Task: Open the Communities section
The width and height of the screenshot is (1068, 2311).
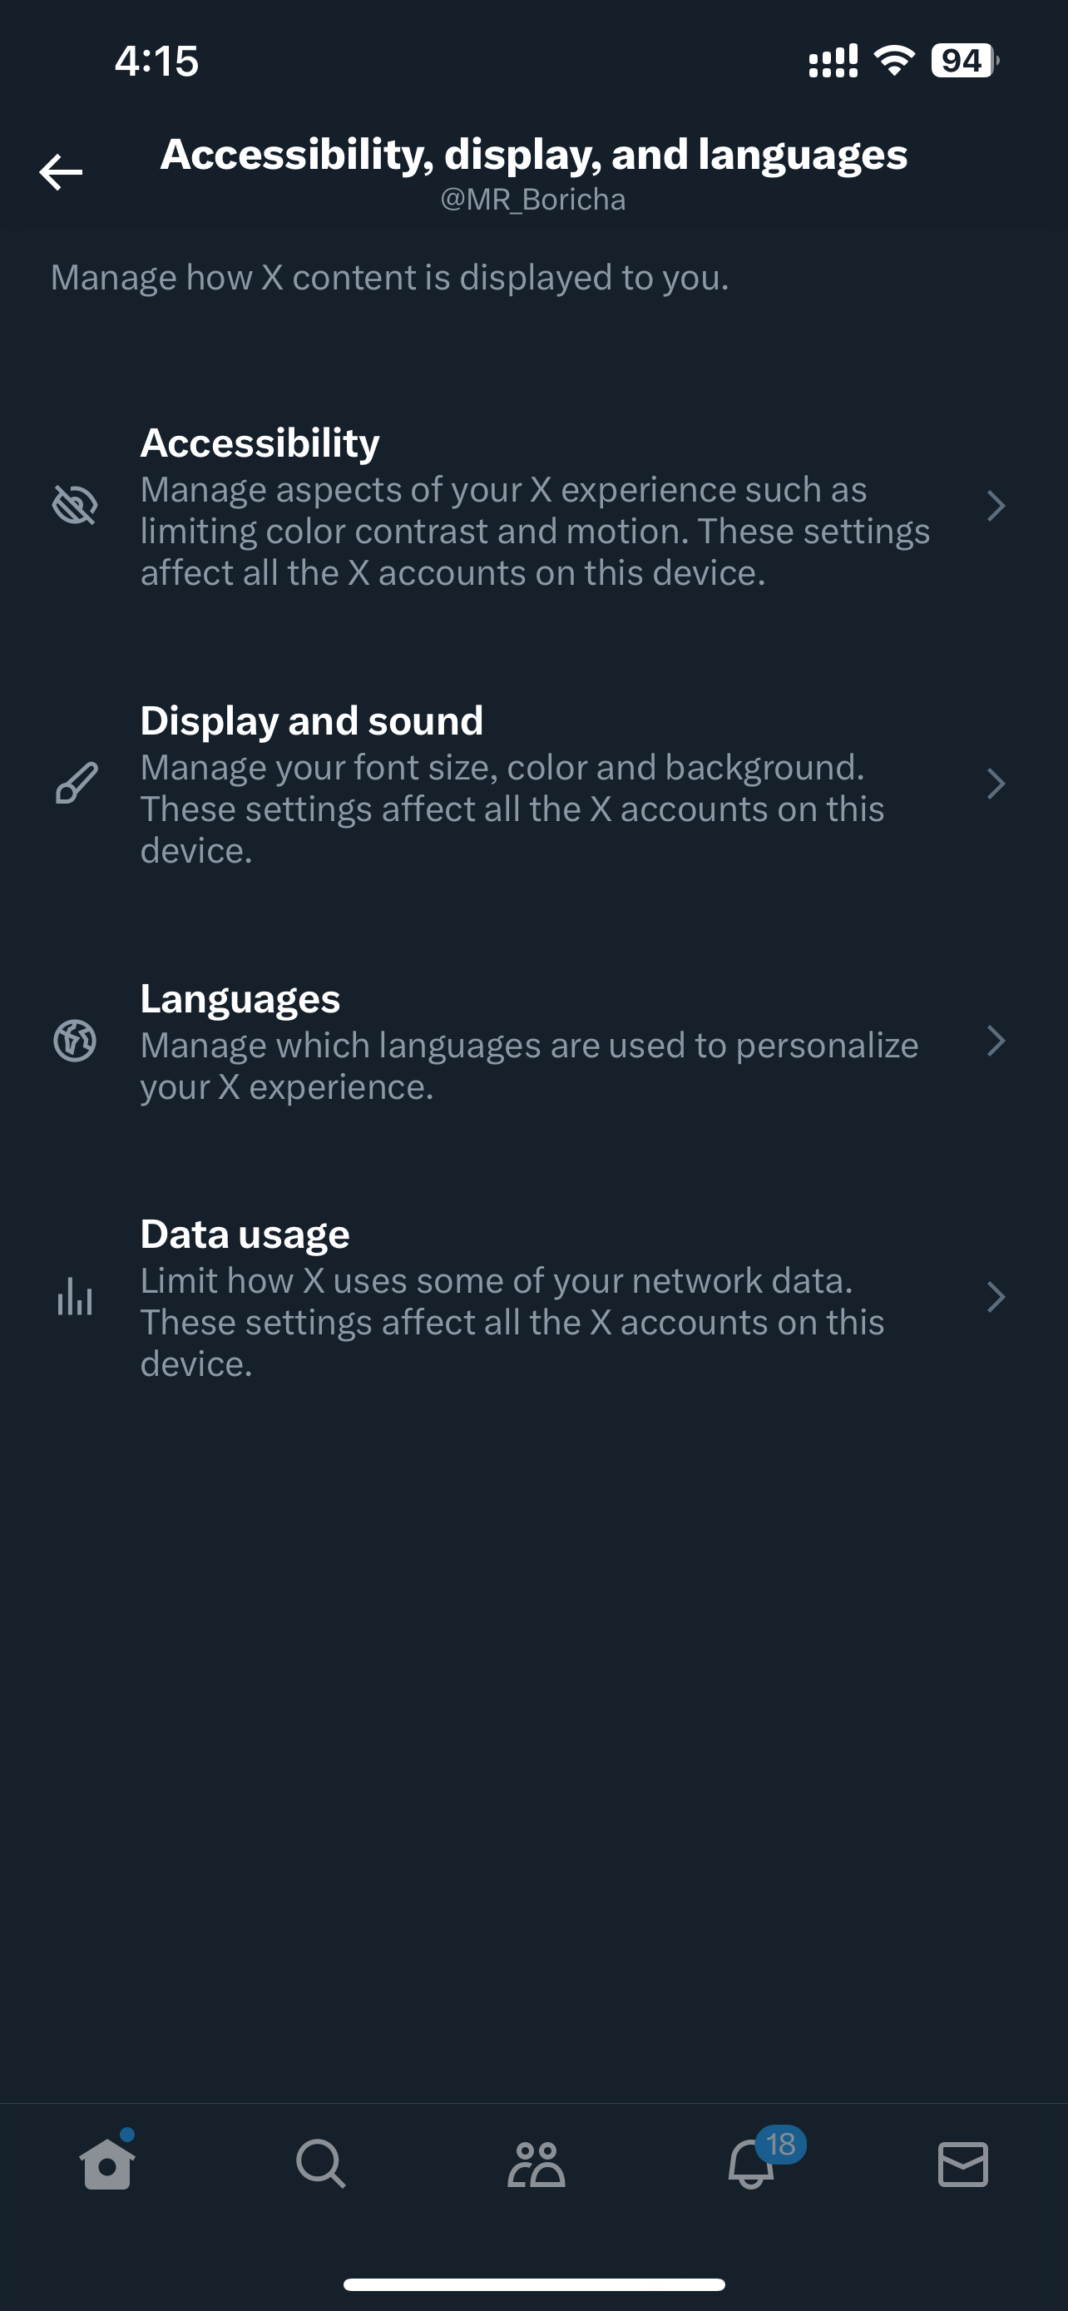Action: tap(534, 2166)
